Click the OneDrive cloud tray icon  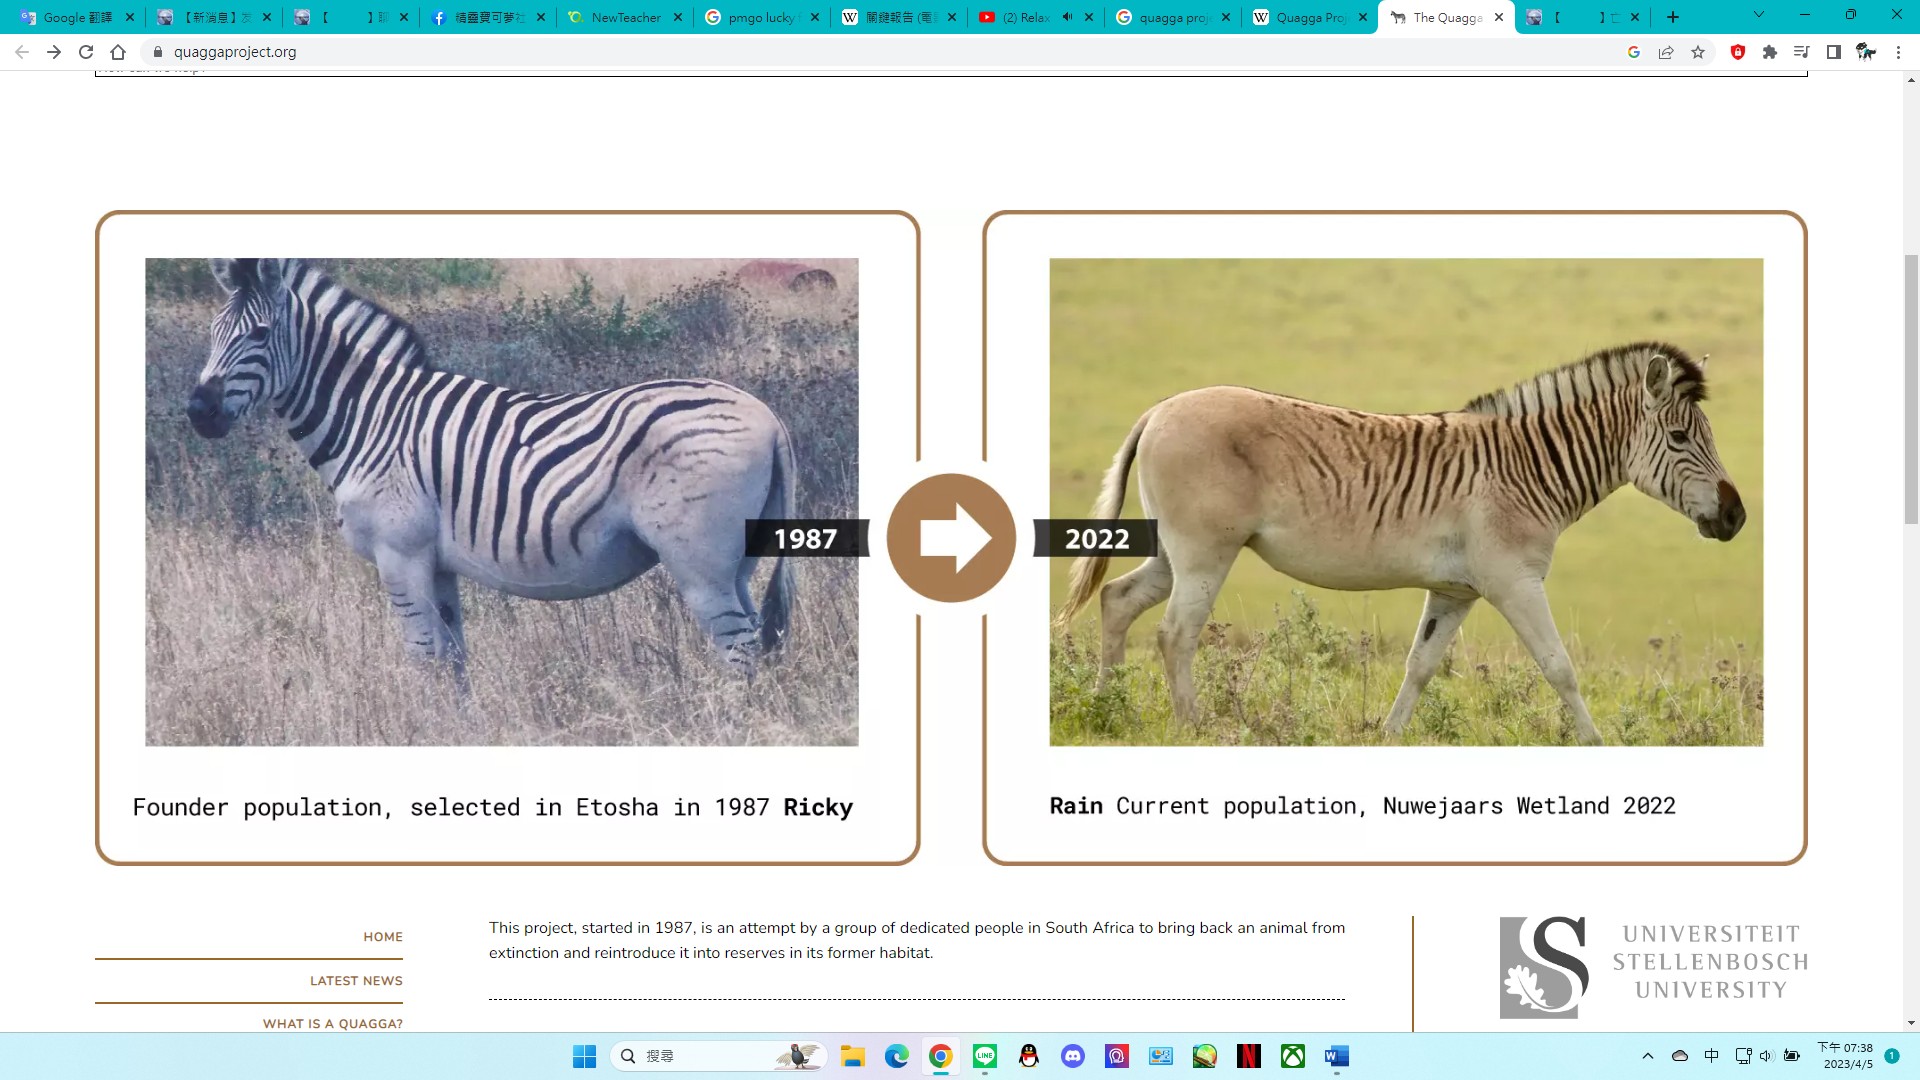pos(1680,1056)
